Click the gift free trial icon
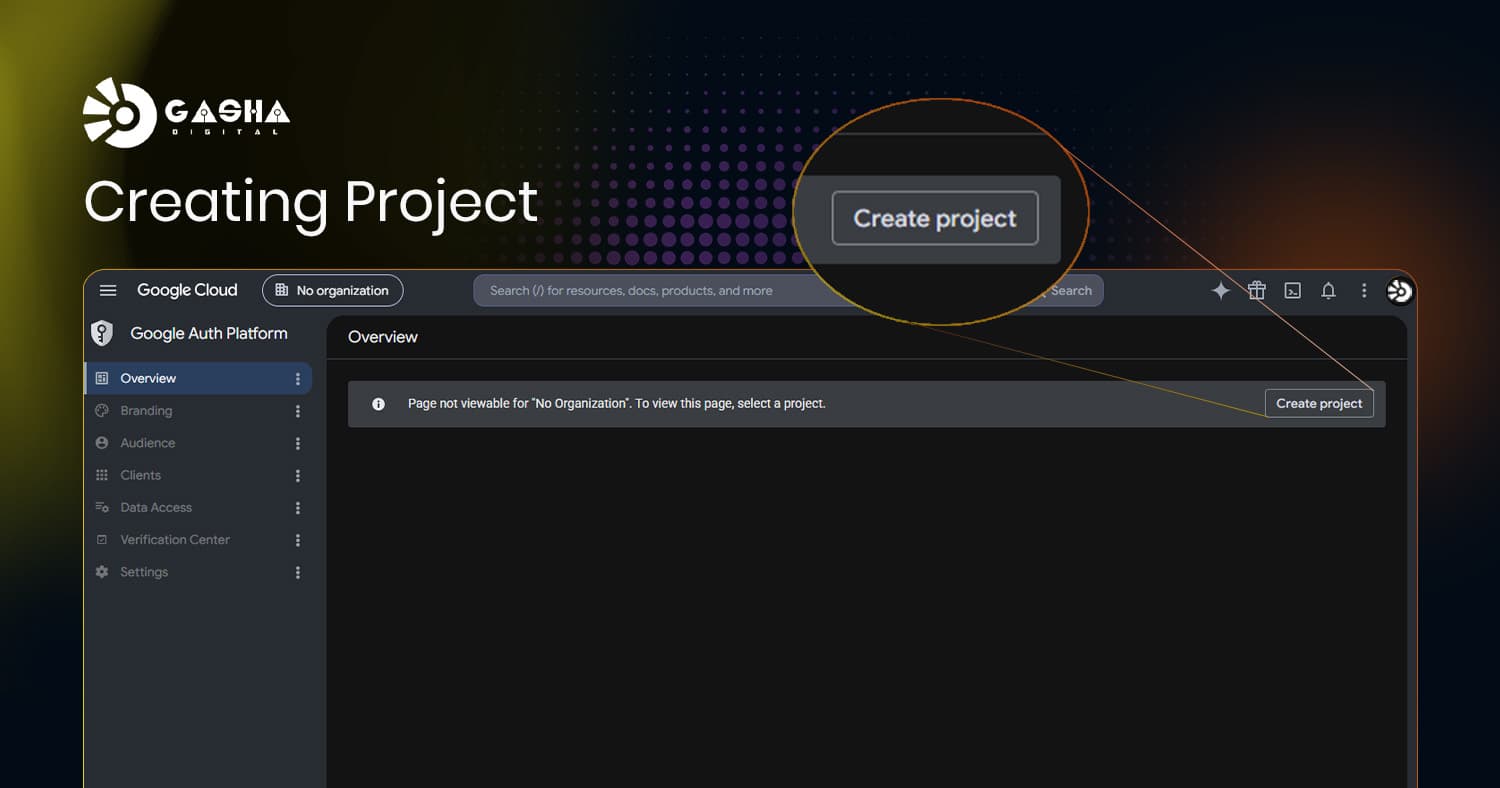Screen dimensions: 1500x788 pos(1257,290)
